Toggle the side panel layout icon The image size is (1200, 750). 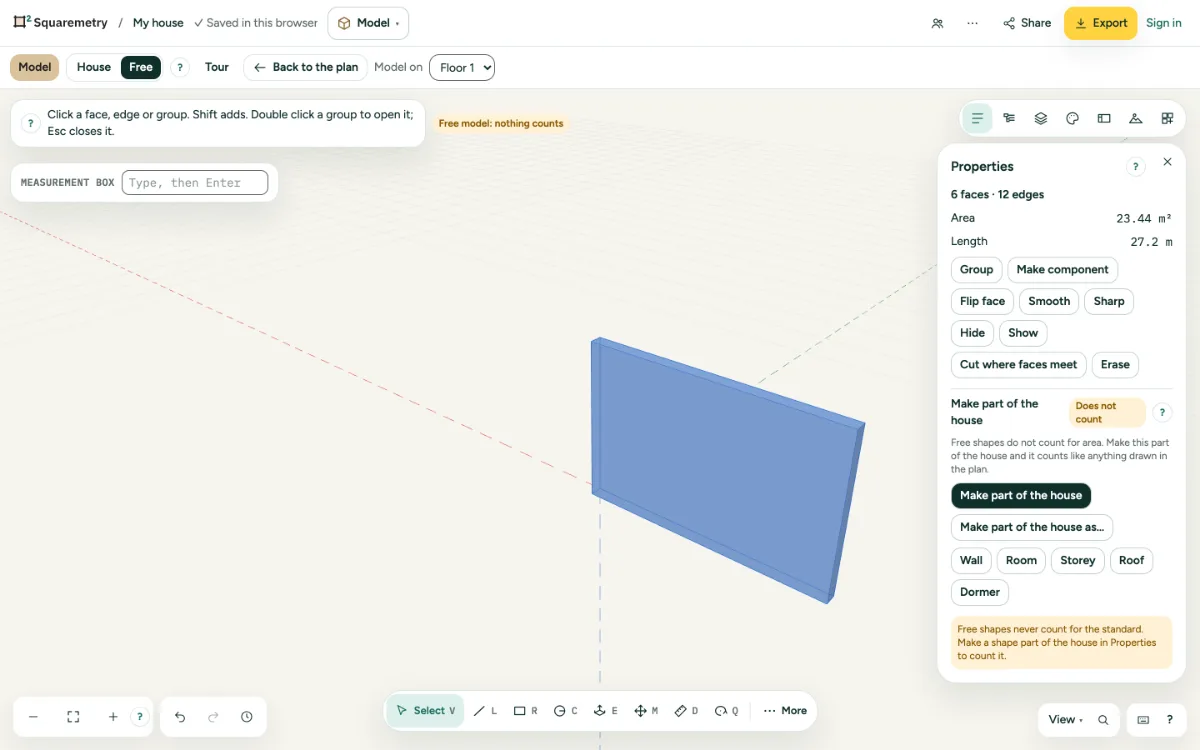pos(1104,118)
